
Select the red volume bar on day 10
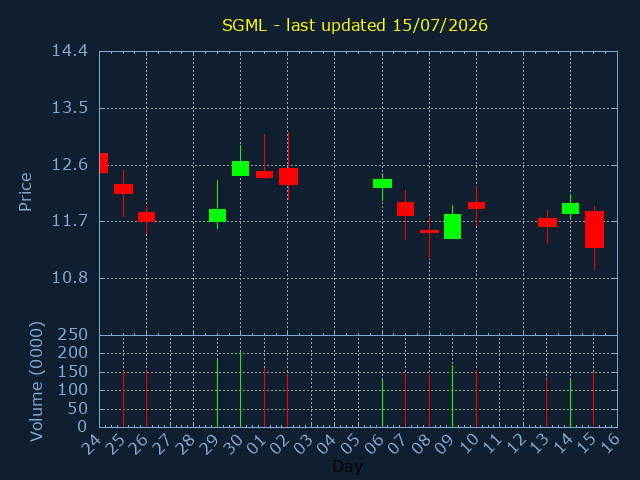[476, 399]
